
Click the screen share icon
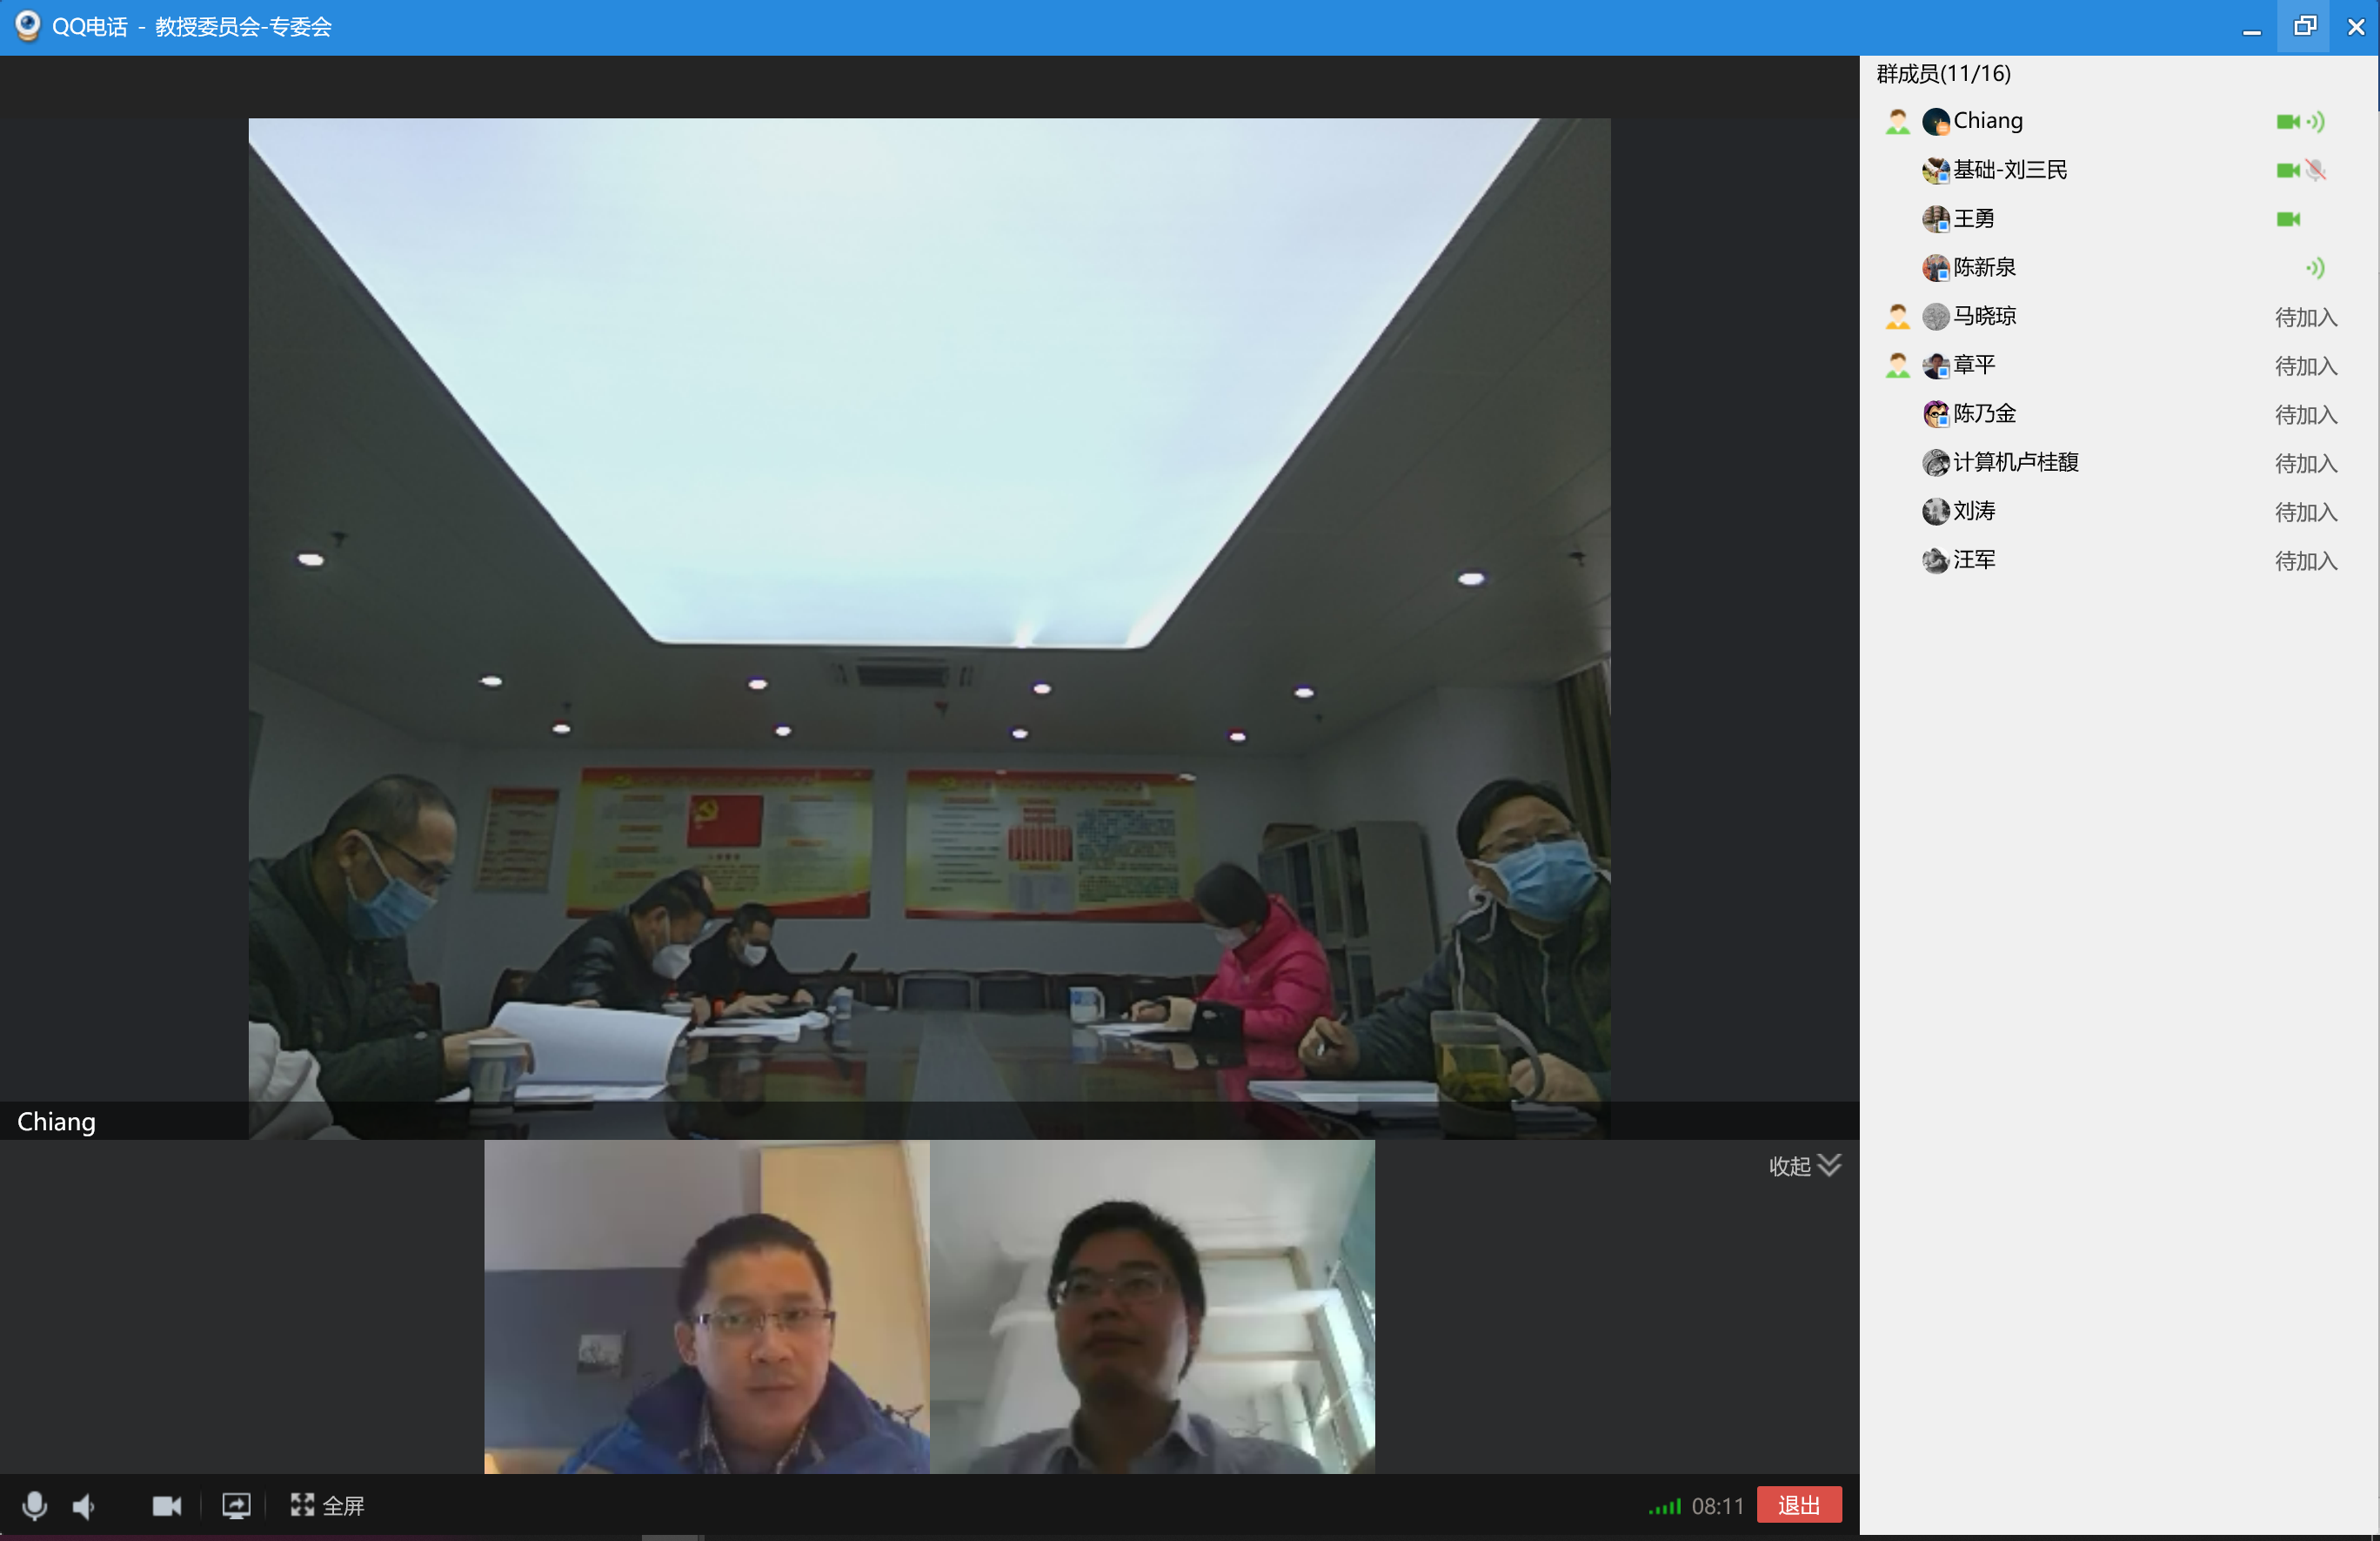(x=236, y=1505)
